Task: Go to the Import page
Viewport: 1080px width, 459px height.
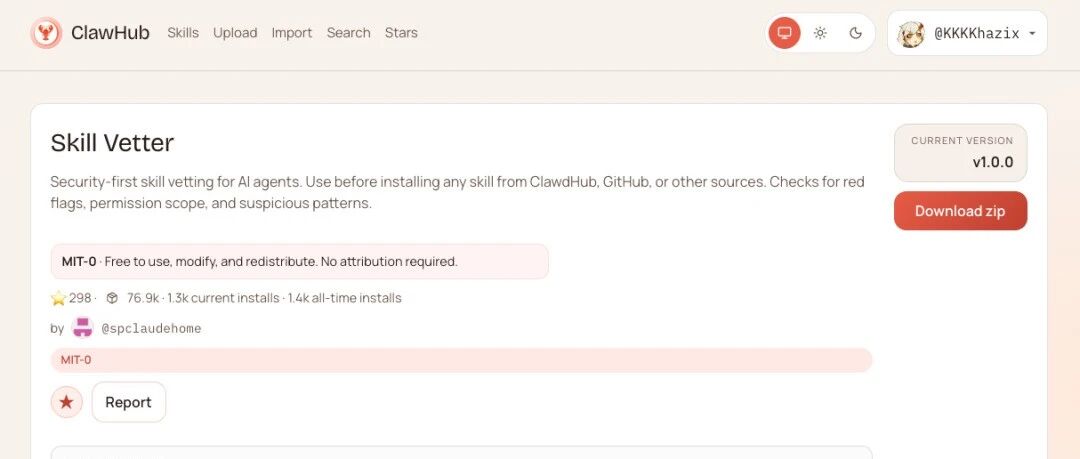Action: pyautogui.click(x=292, y=33)
